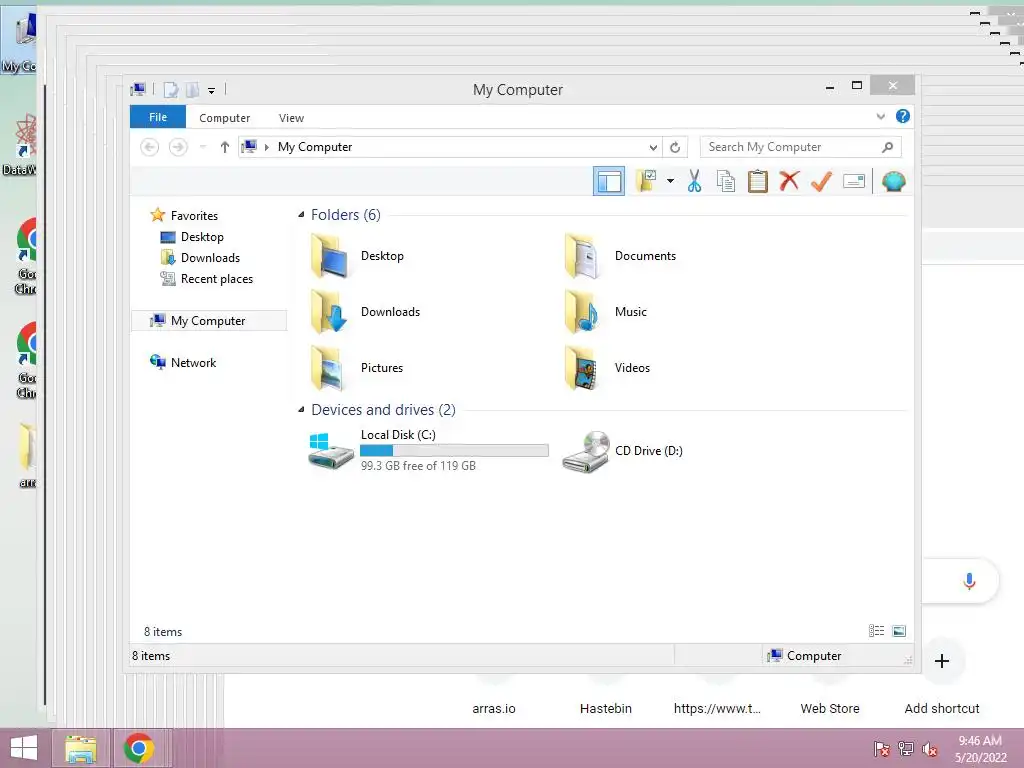The width and height of the screenshot is (1024, 768).
Task: Open recent locations dropdown beside Forward
Action: 203,147
